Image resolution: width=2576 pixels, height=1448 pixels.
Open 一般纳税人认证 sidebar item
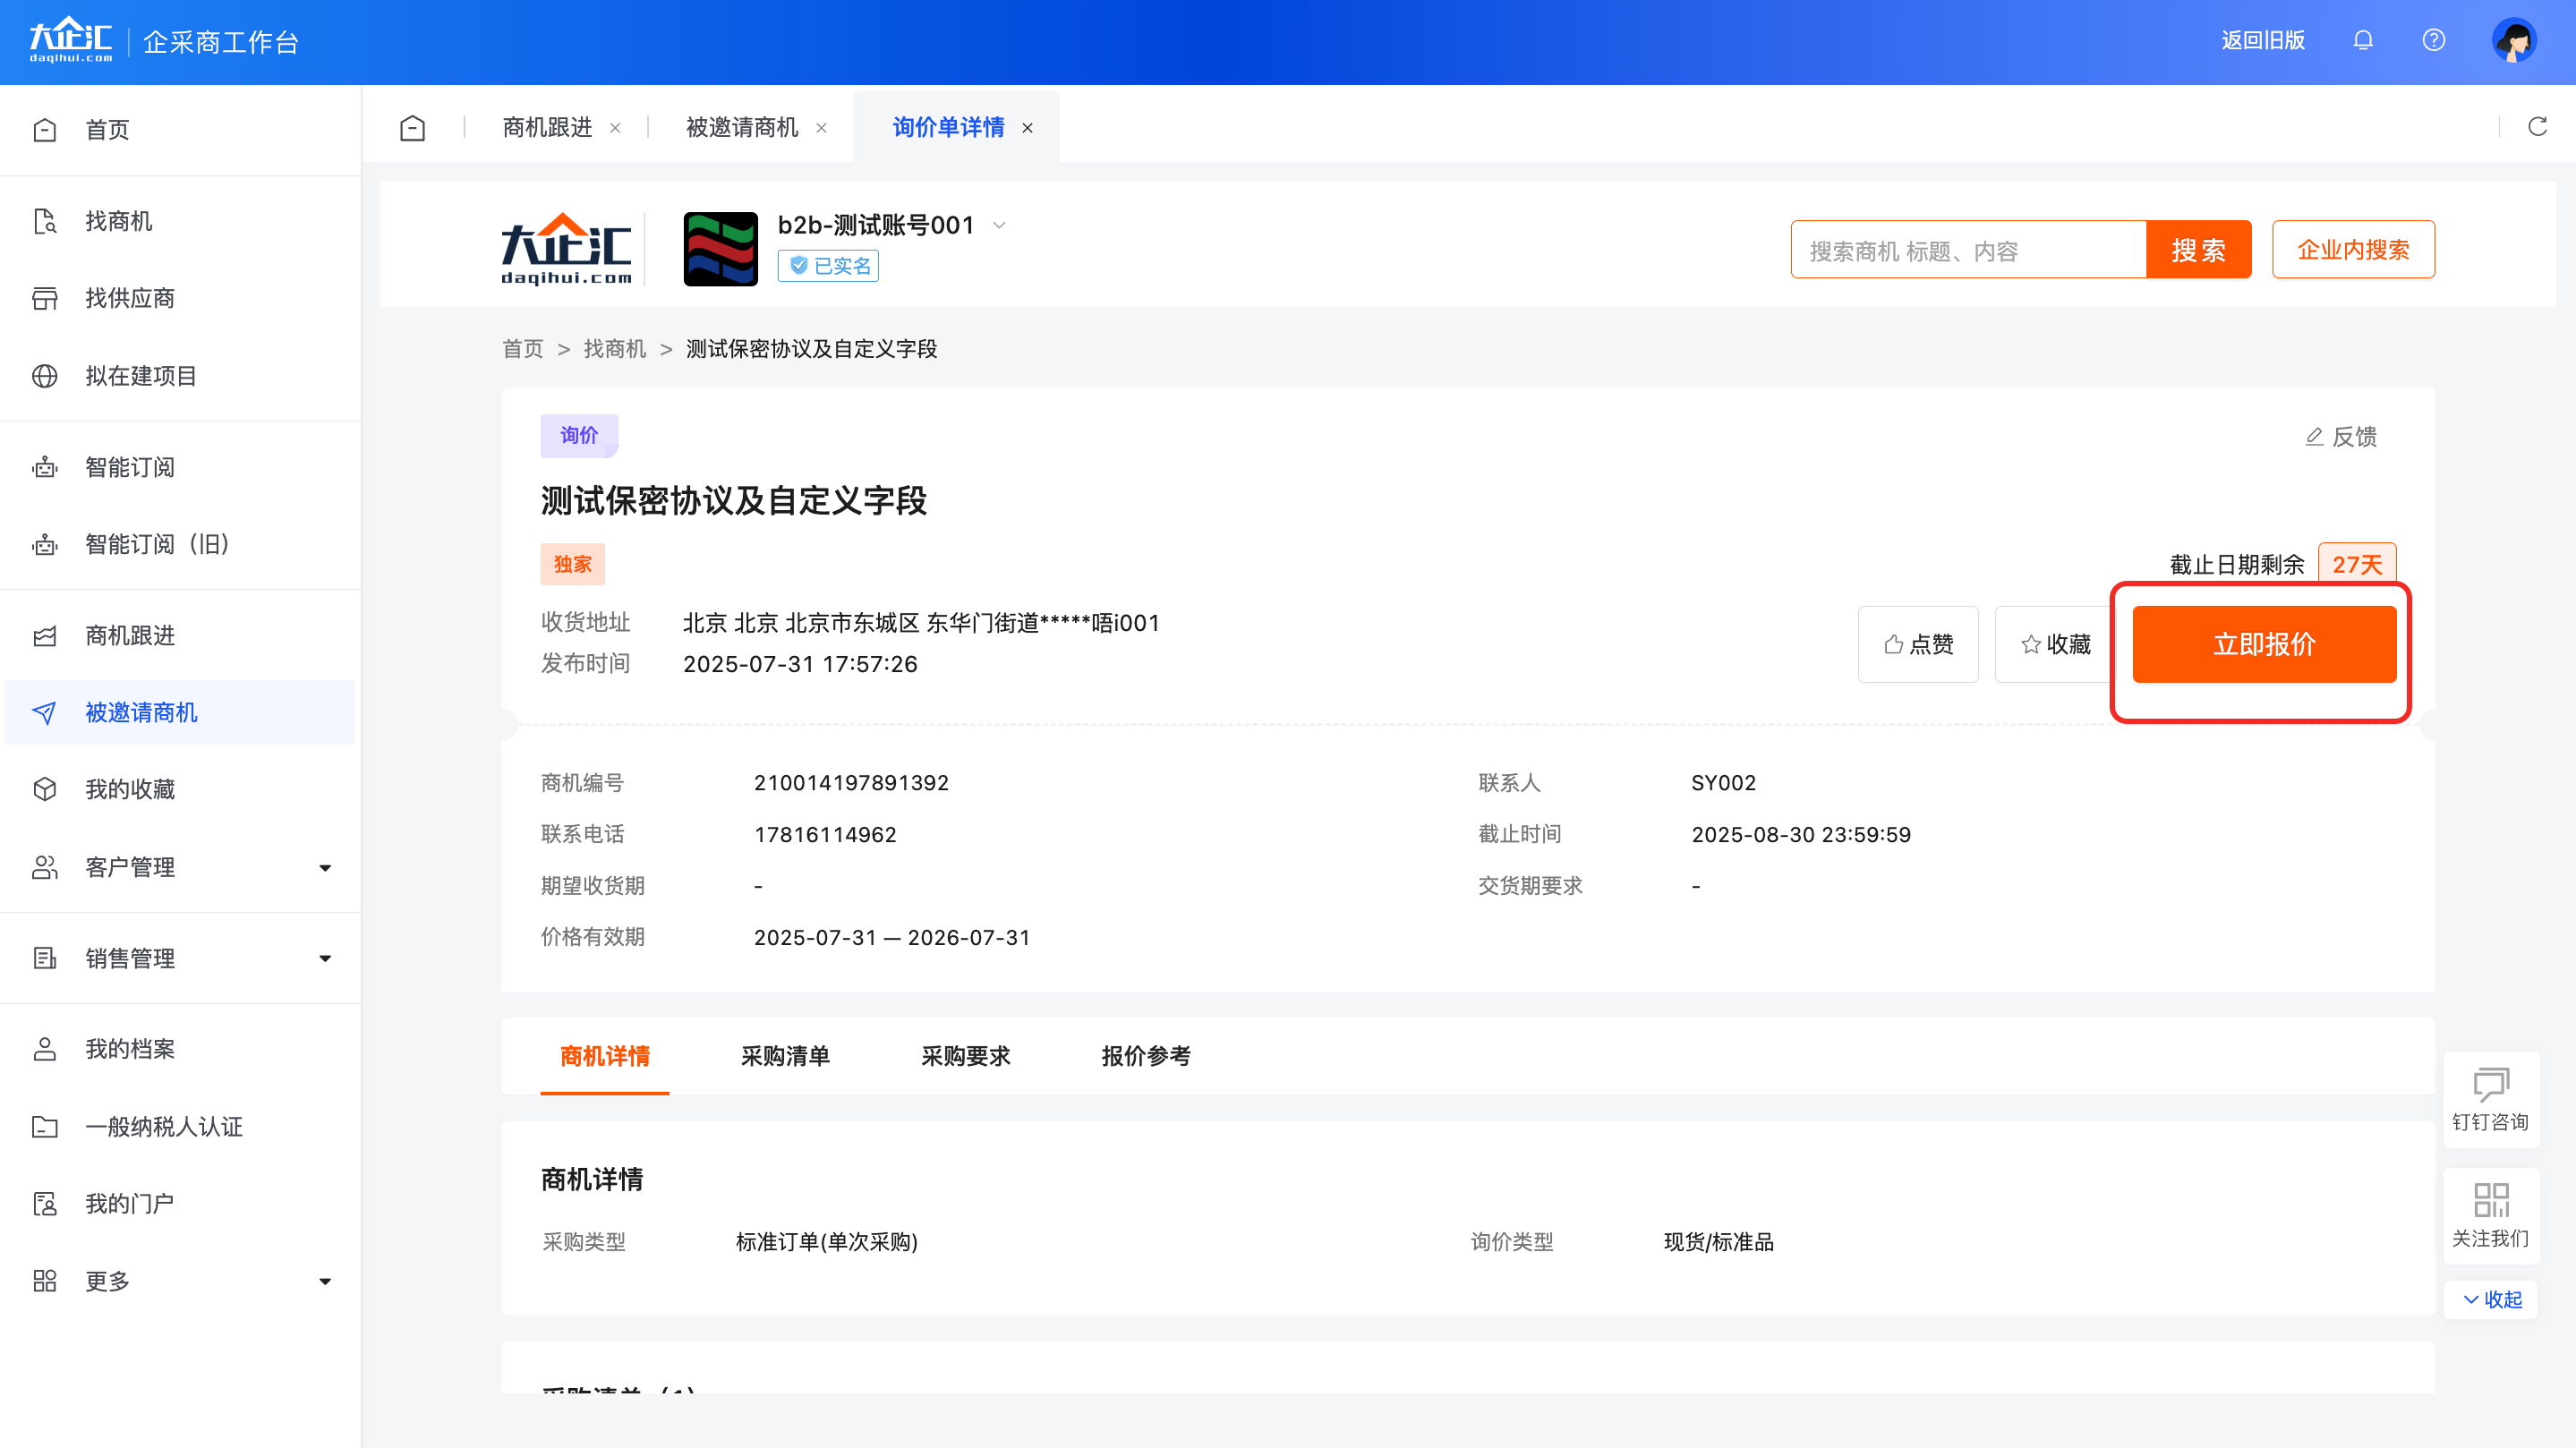[x=180, y=1127]
